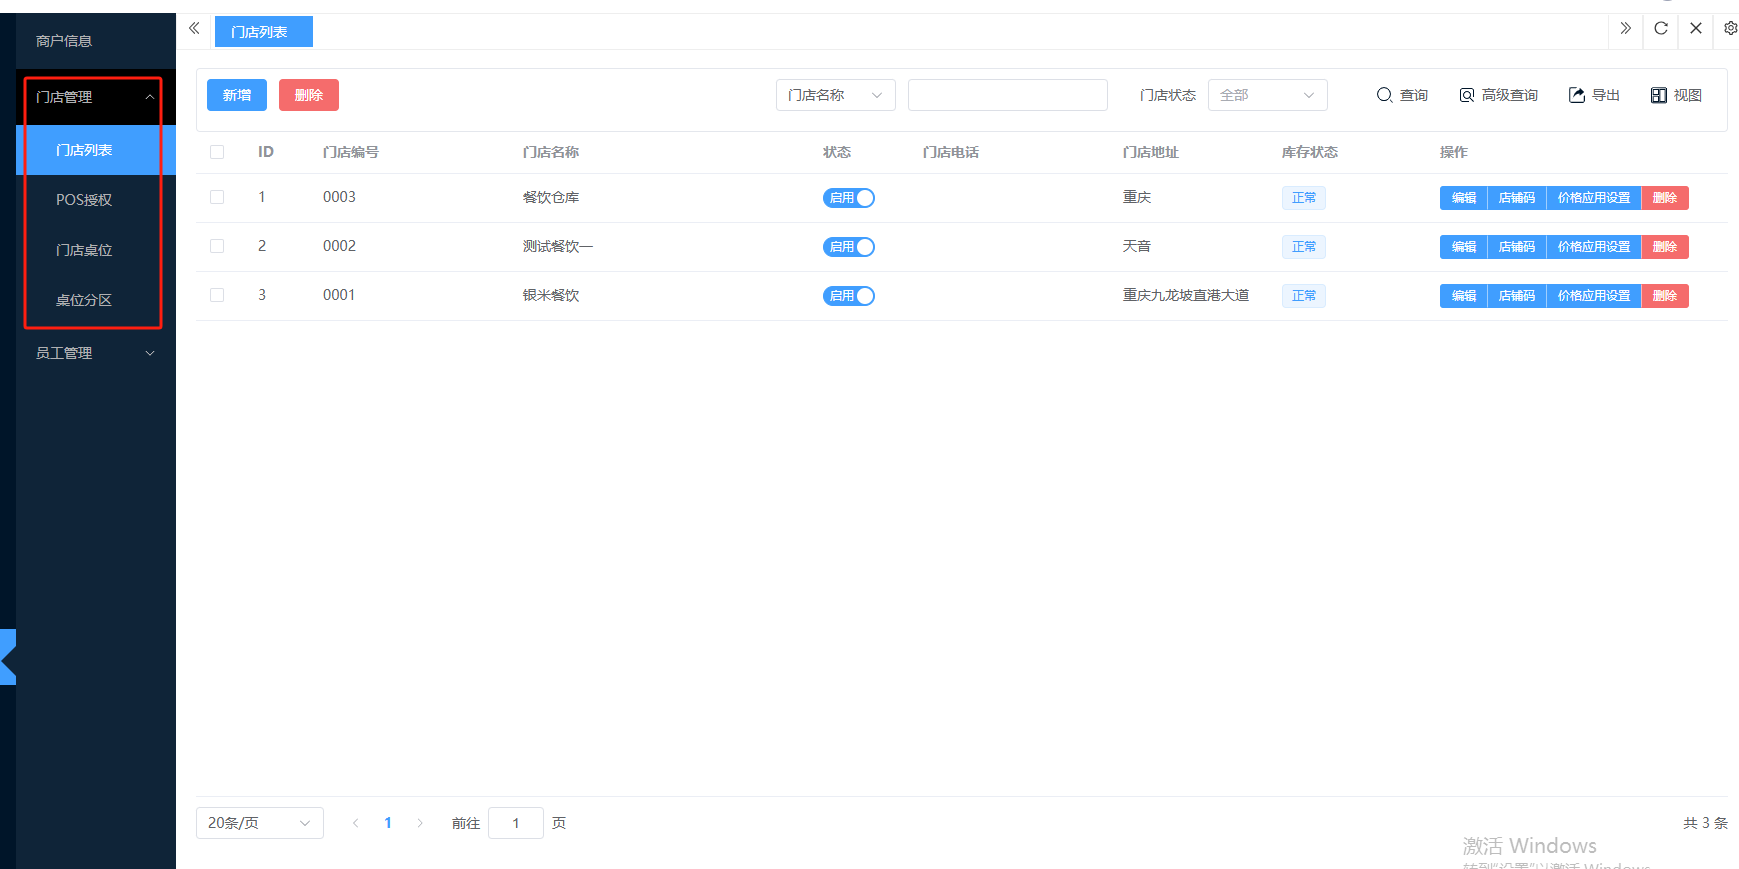The image size is (1739, 869).
Task: Change page size from 20条/页 dropdown
Action: tap(259, 823)
